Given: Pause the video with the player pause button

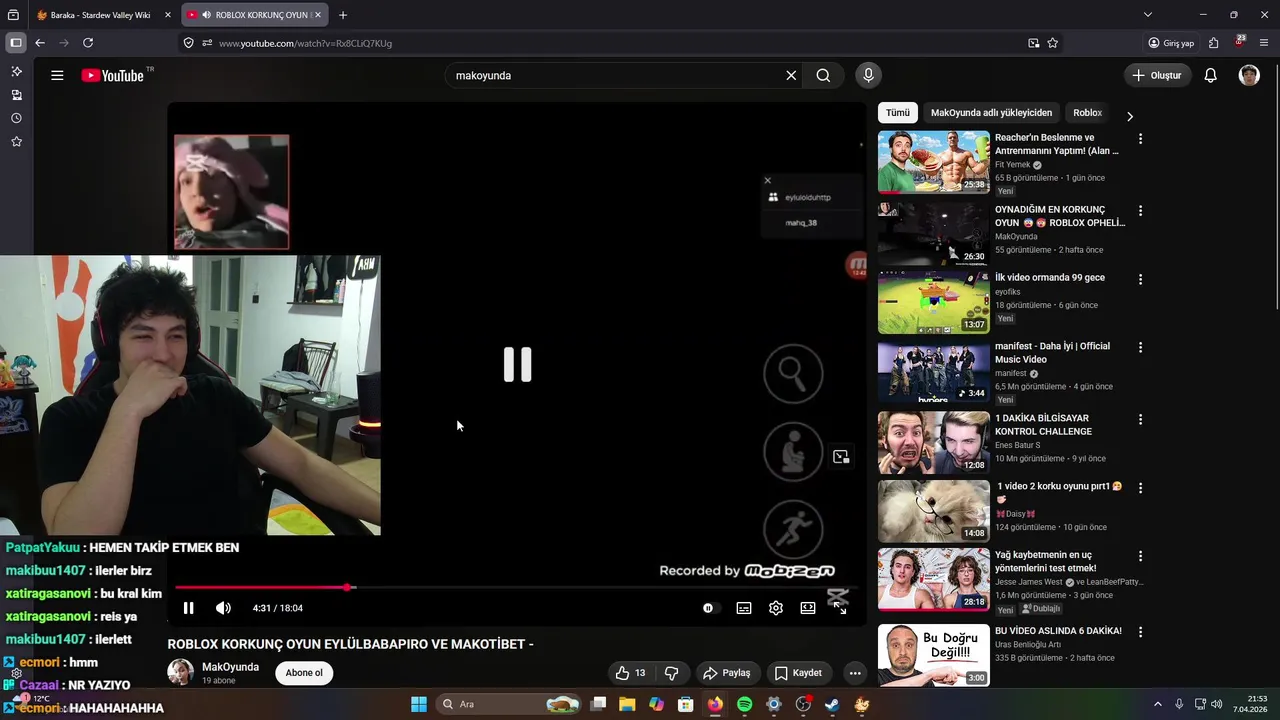Looking at the screenshot, I should pyautogui.click(x=188, y=608).
